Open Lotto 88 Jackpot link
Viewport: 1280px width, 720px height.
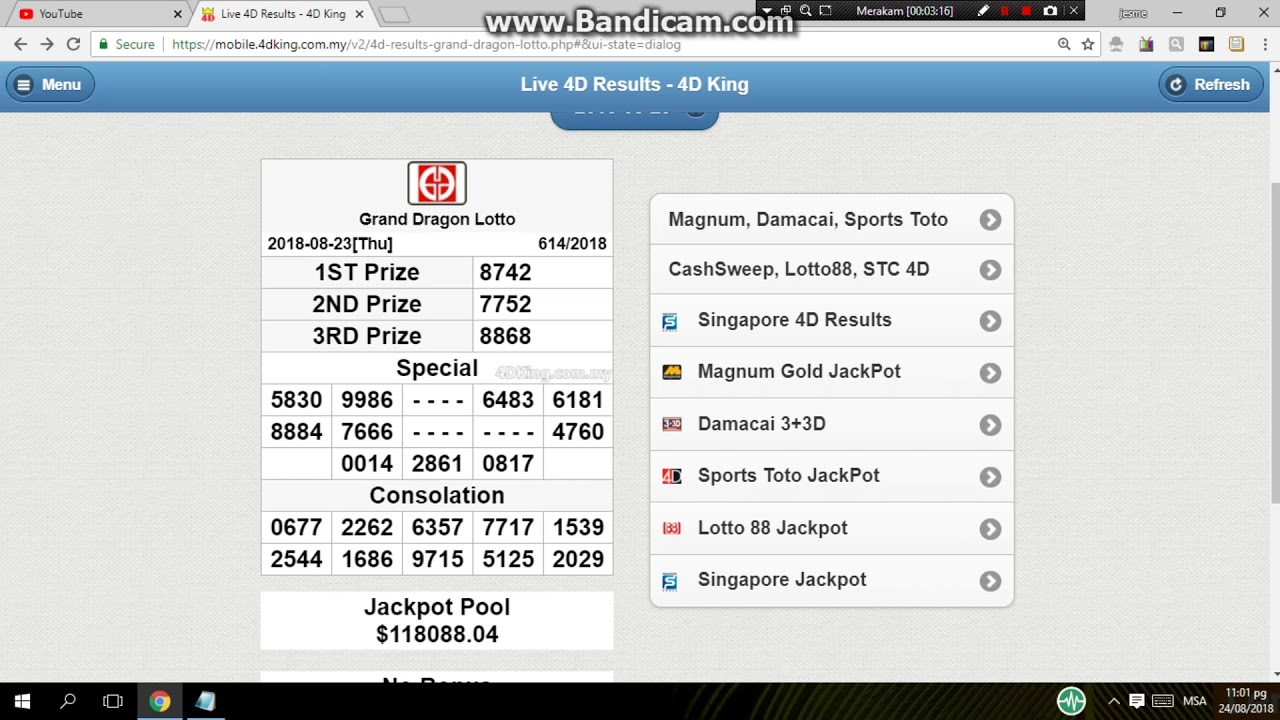click(832, 528)
